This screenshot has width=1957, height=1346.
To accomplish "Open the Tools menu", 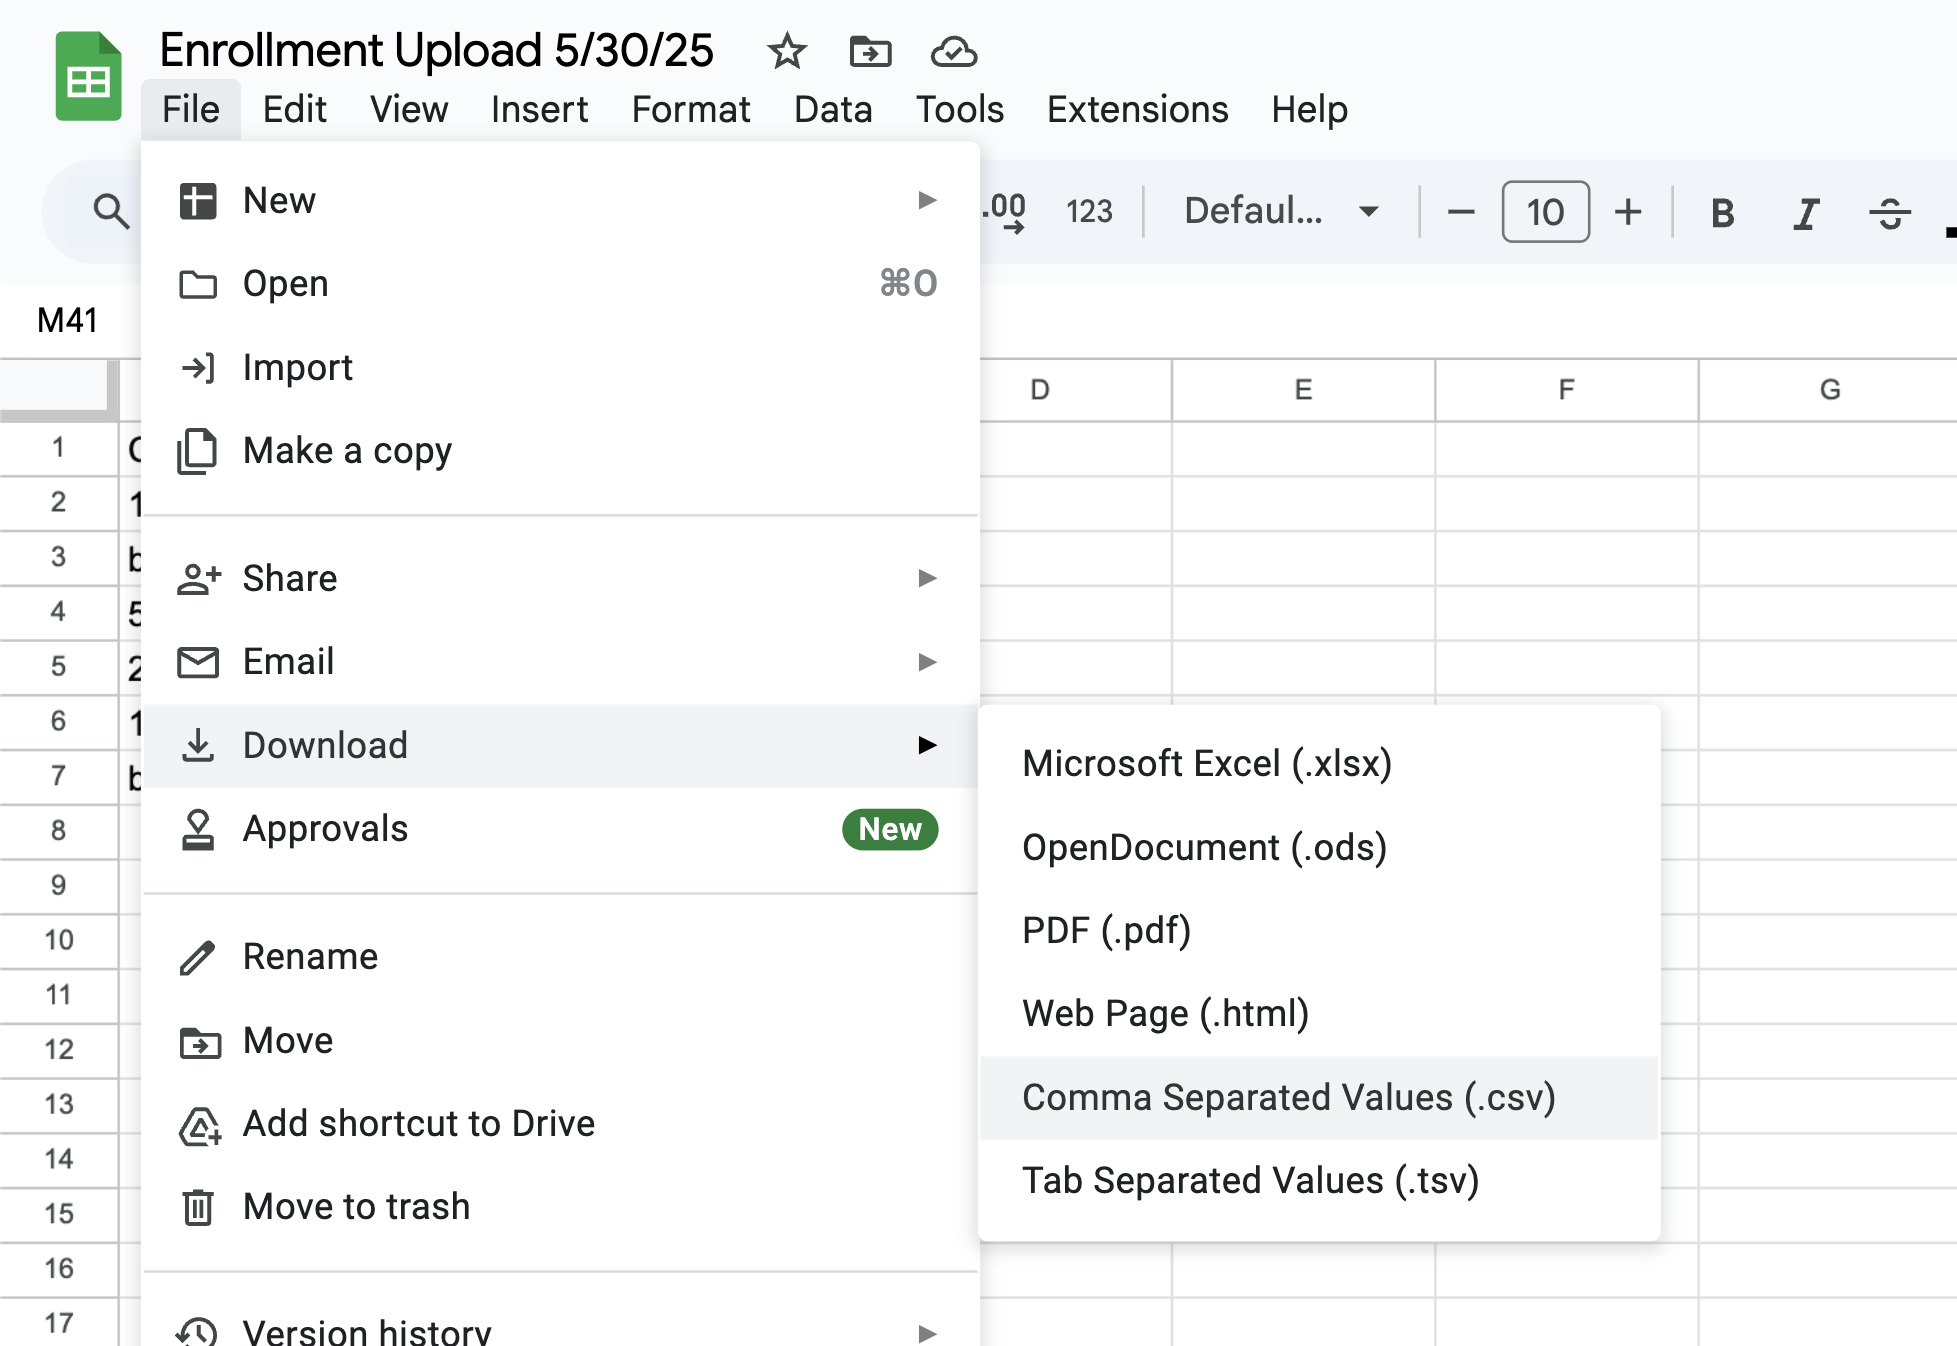I will (x=960, y=109).
